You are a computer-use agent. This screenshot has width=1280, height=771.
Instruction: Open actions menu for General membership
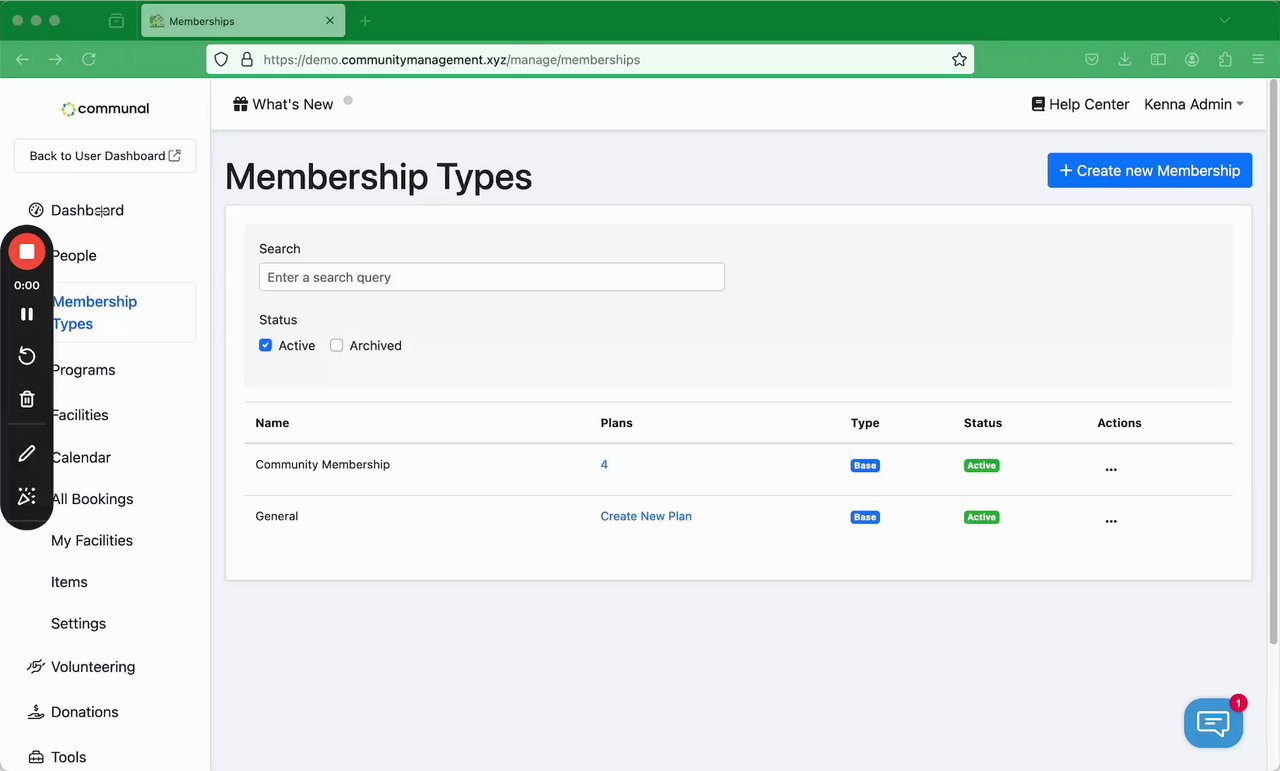coord(1110,521)
